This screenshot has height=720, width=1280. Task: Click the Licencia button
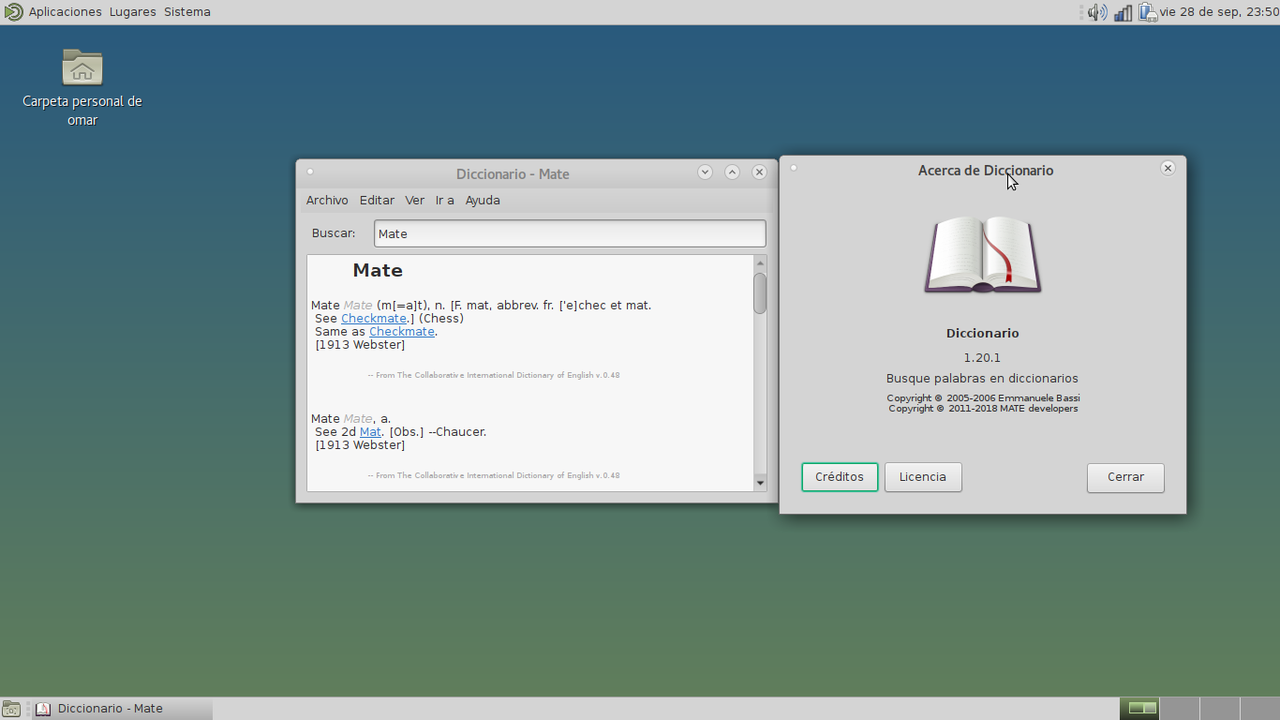(922, 477)
